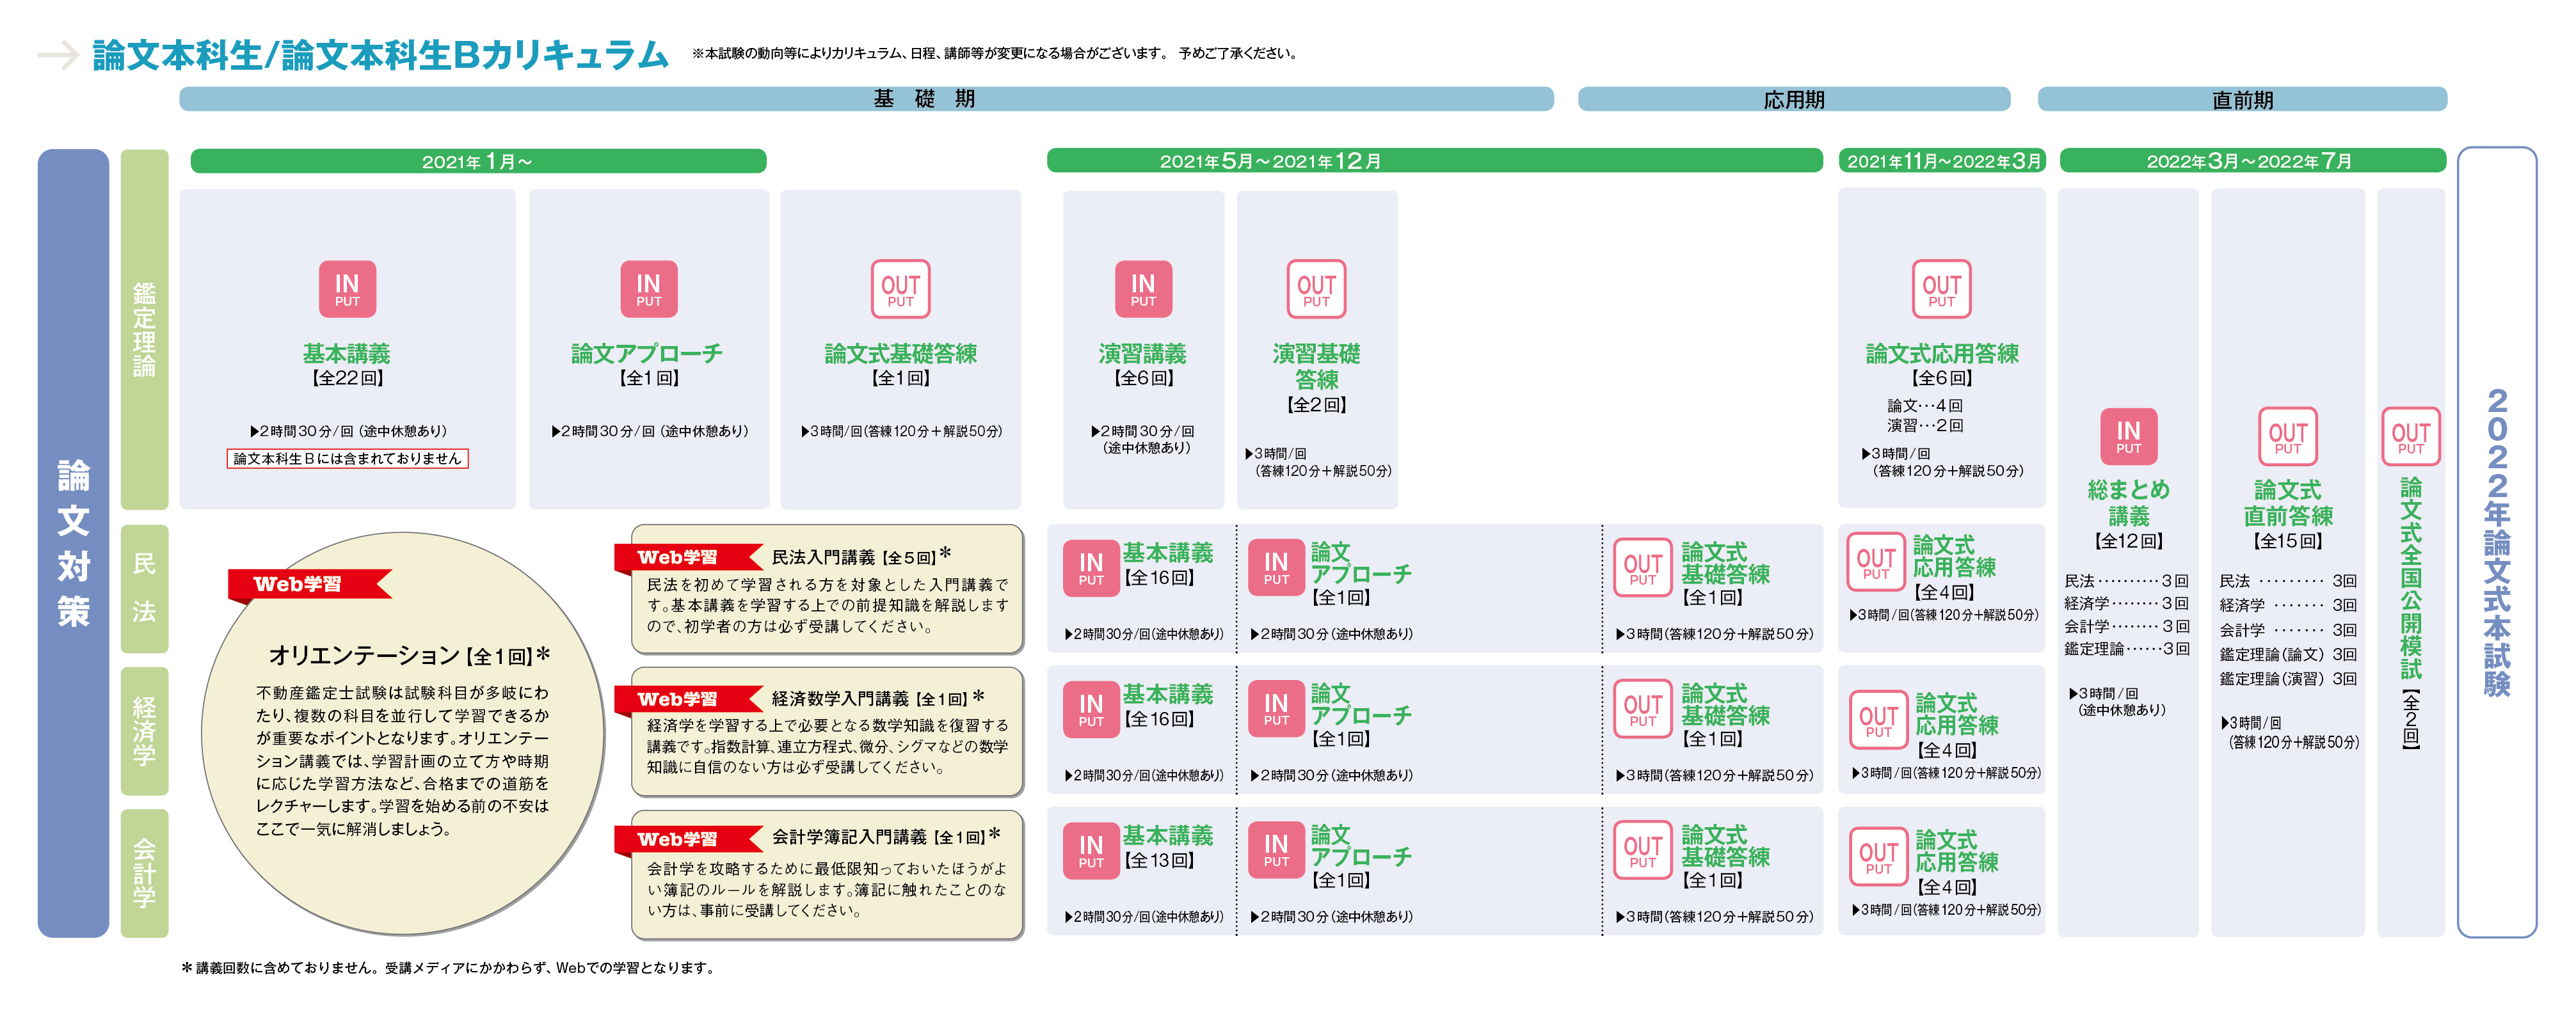Click the INPUT icon above 基本講義 全22回
The width and height of the screenshot is (2576, 1012).
coord(347,289)
